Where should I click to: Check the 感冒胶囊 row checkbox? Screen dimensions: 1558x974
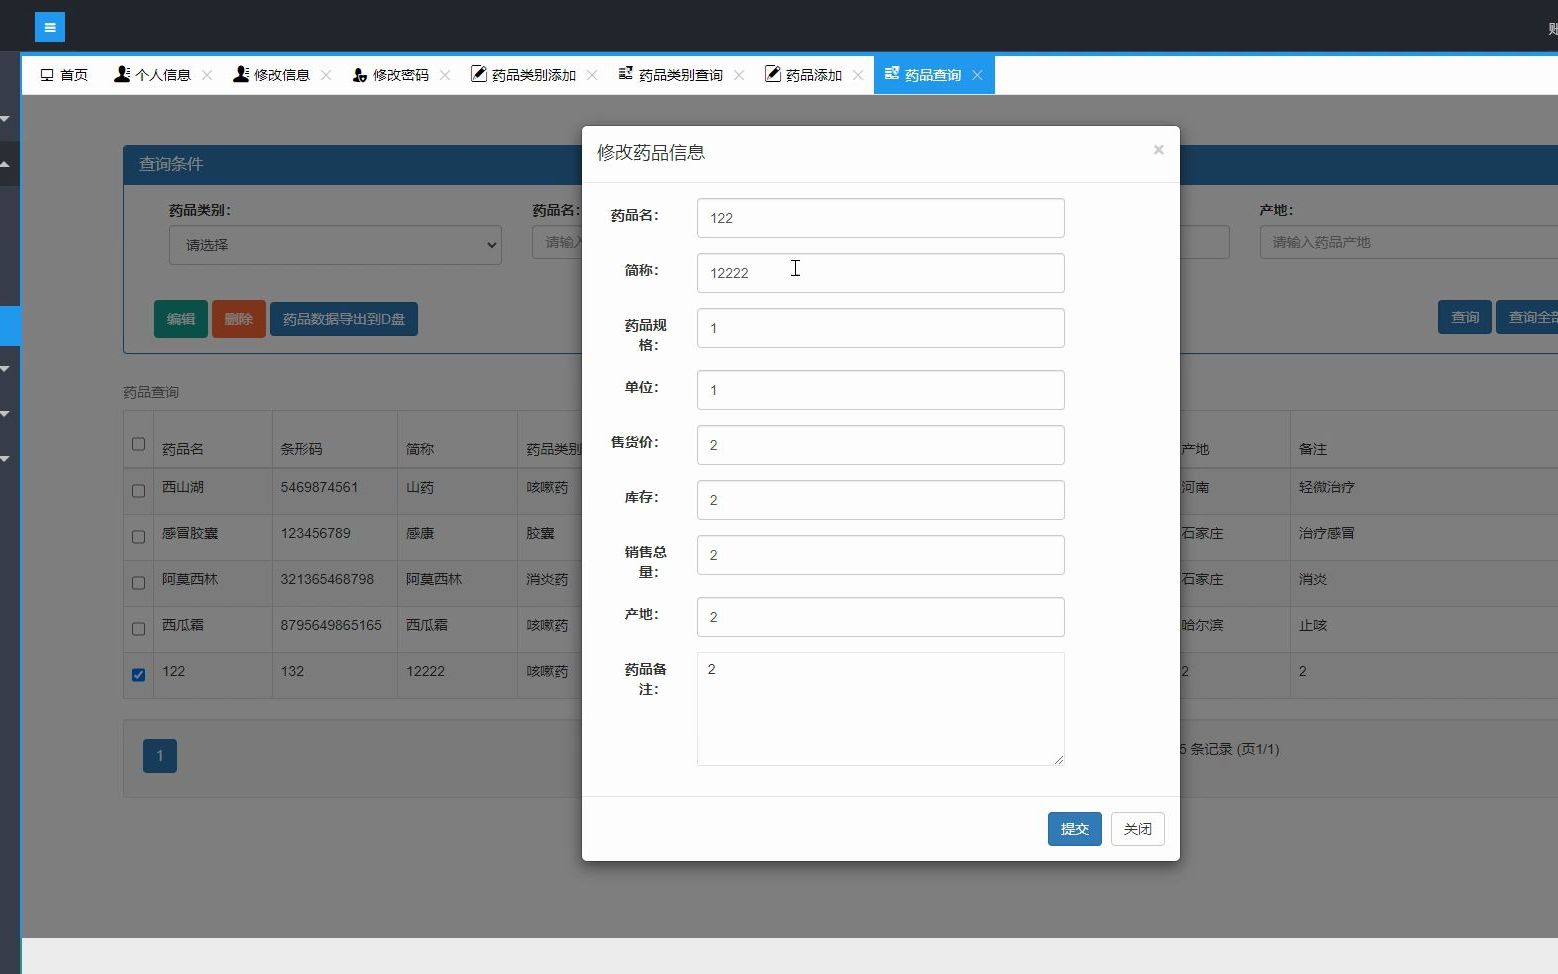(x=138, y=537)
